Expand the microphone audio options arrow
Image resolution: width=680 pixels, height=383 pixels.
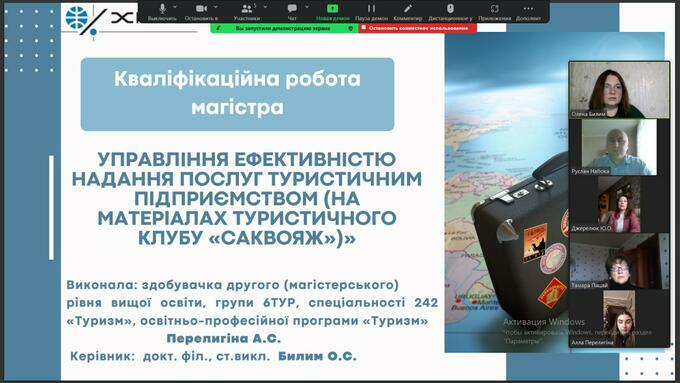click(x=175, y=7)
